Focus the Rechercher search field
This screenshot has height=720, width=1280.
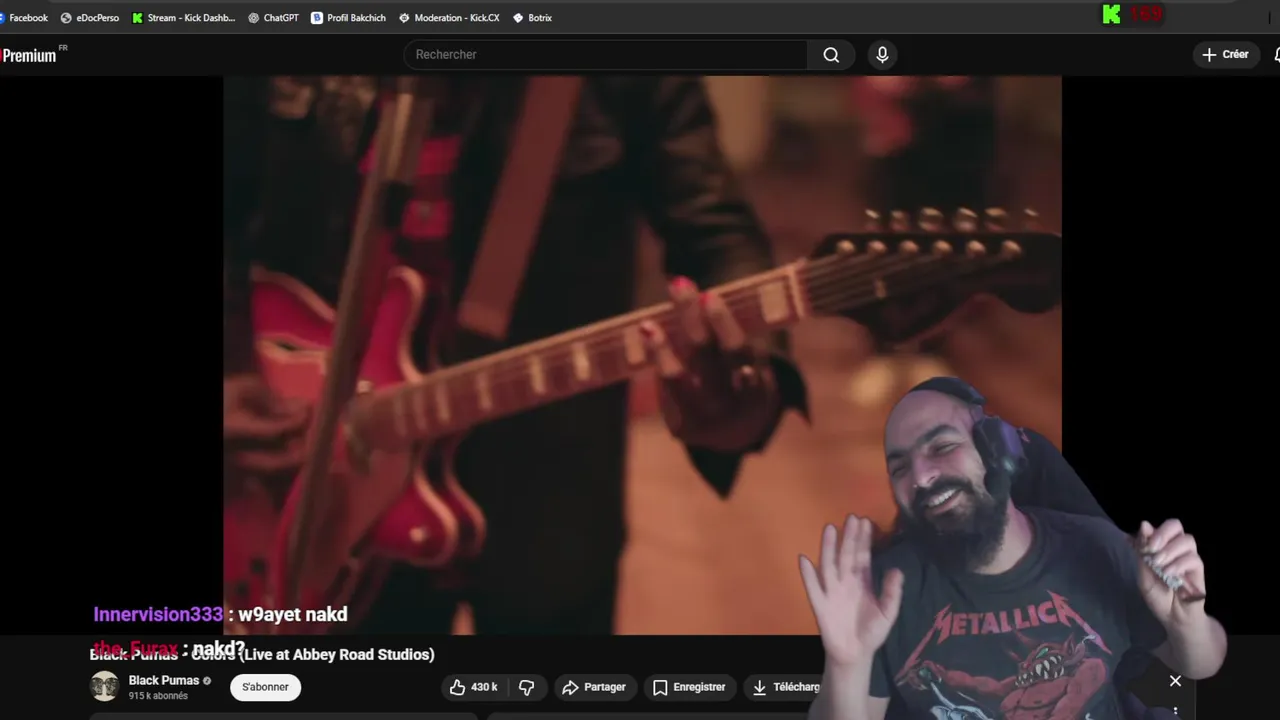605,55
